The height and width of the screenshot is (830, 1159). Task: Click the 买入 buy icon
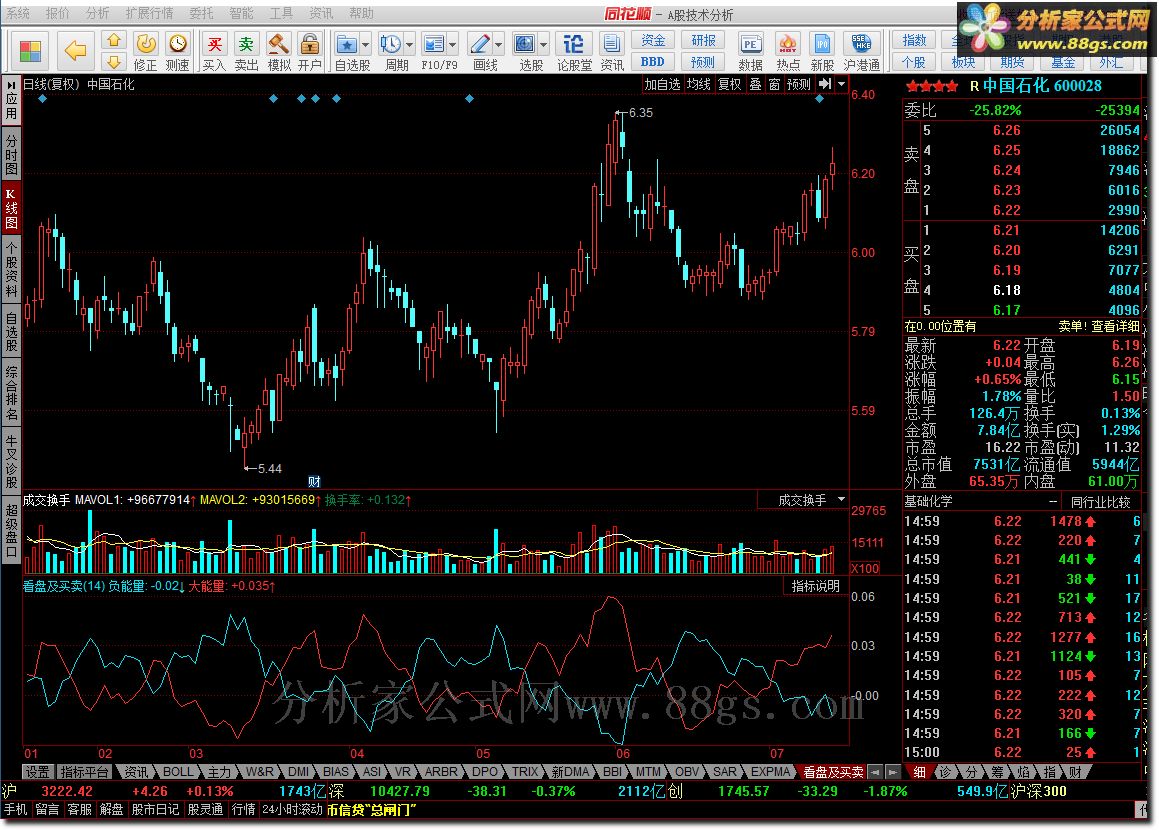[214, 44]
